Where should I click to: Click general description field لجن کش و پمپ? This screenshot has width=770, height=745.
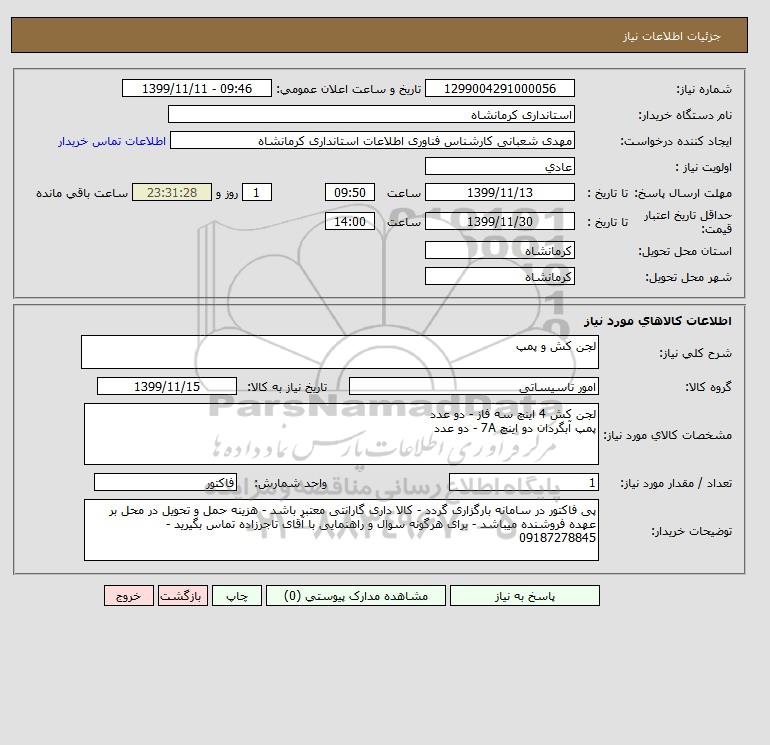340,352
